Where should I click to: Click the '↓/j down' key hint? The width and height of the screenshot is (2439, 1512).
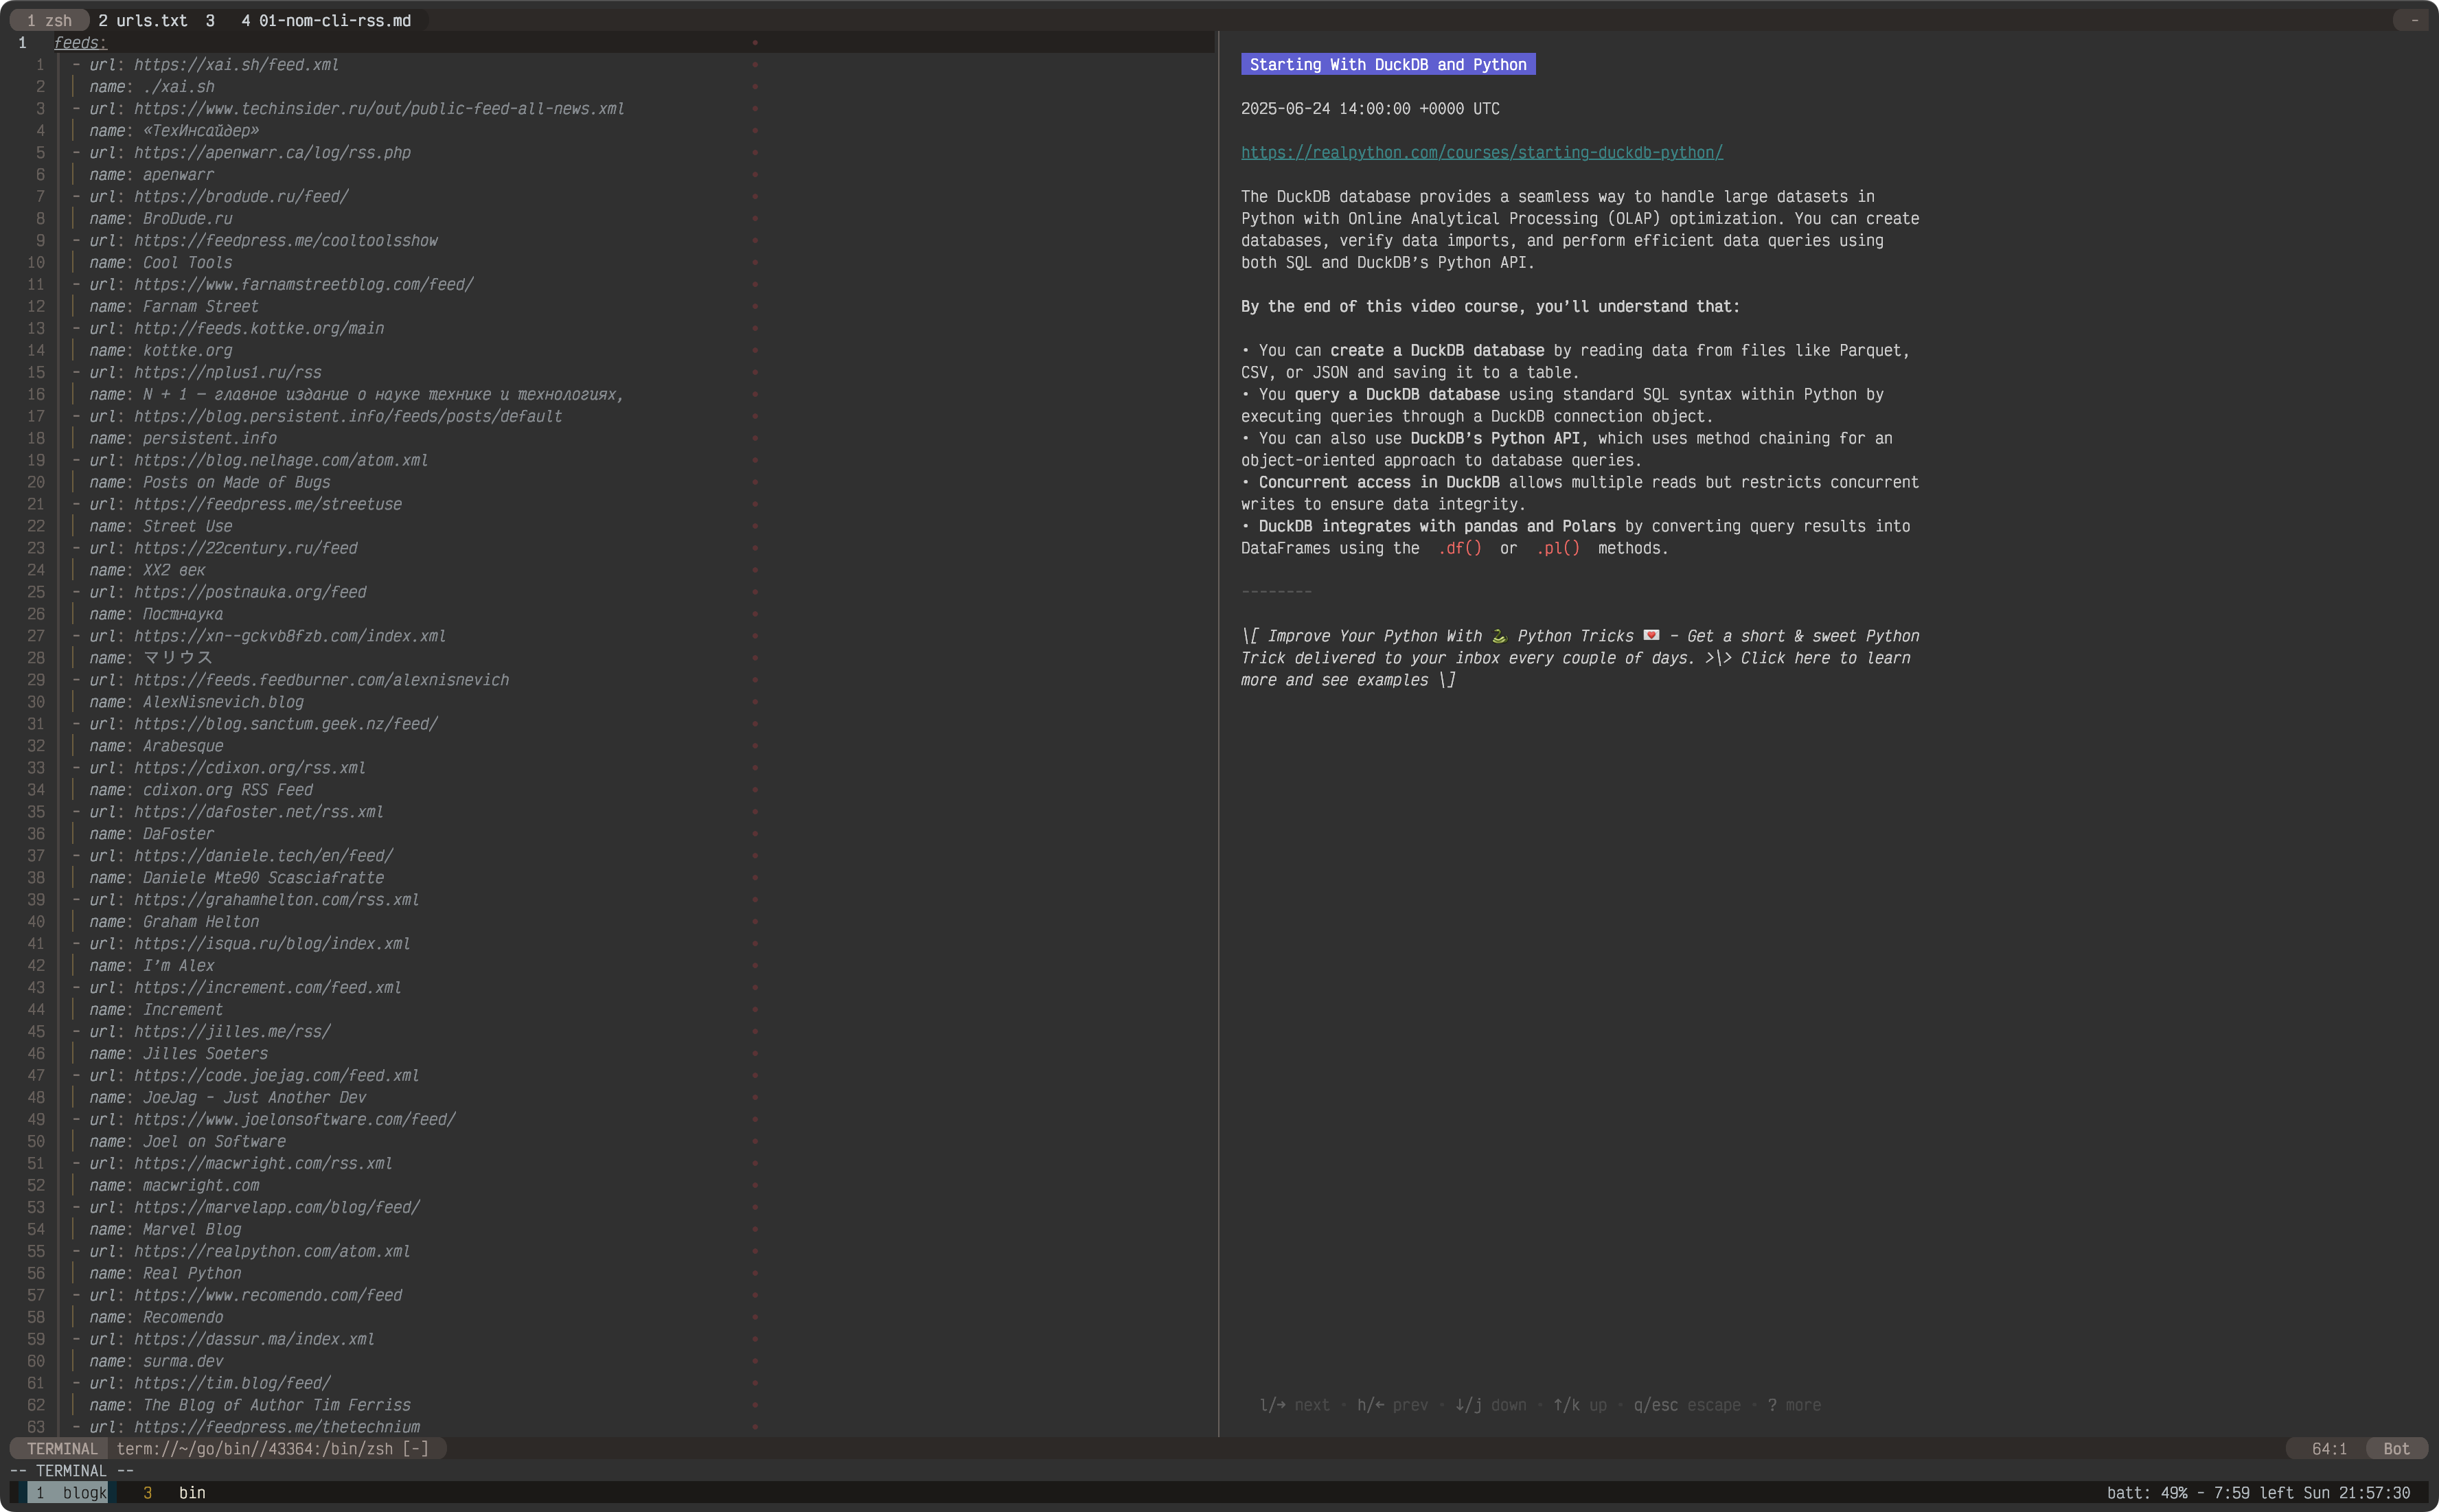point(1490,1404)
